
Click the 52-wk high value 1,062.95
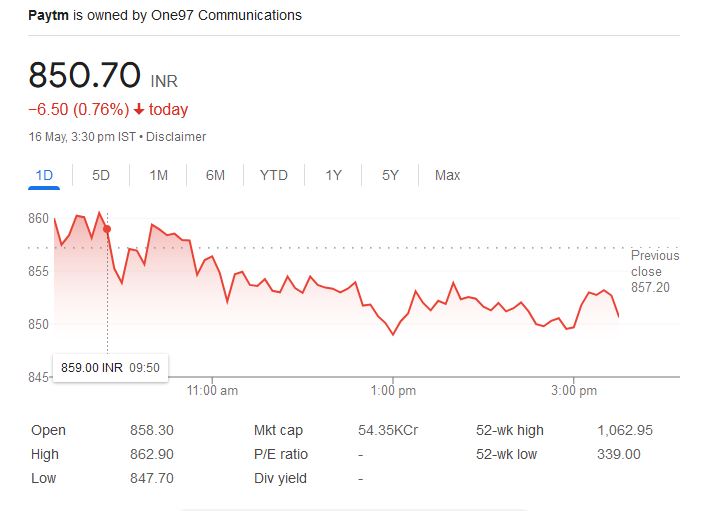(x=625, y=430)
